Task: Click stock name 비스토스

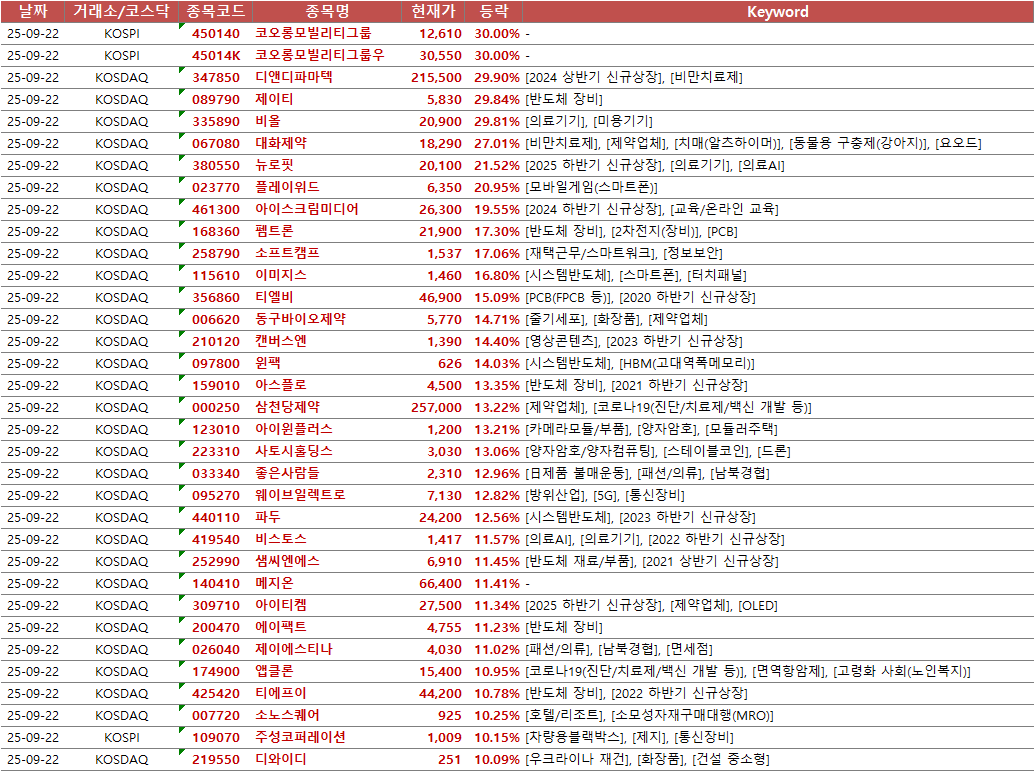Action: [281, 539]
